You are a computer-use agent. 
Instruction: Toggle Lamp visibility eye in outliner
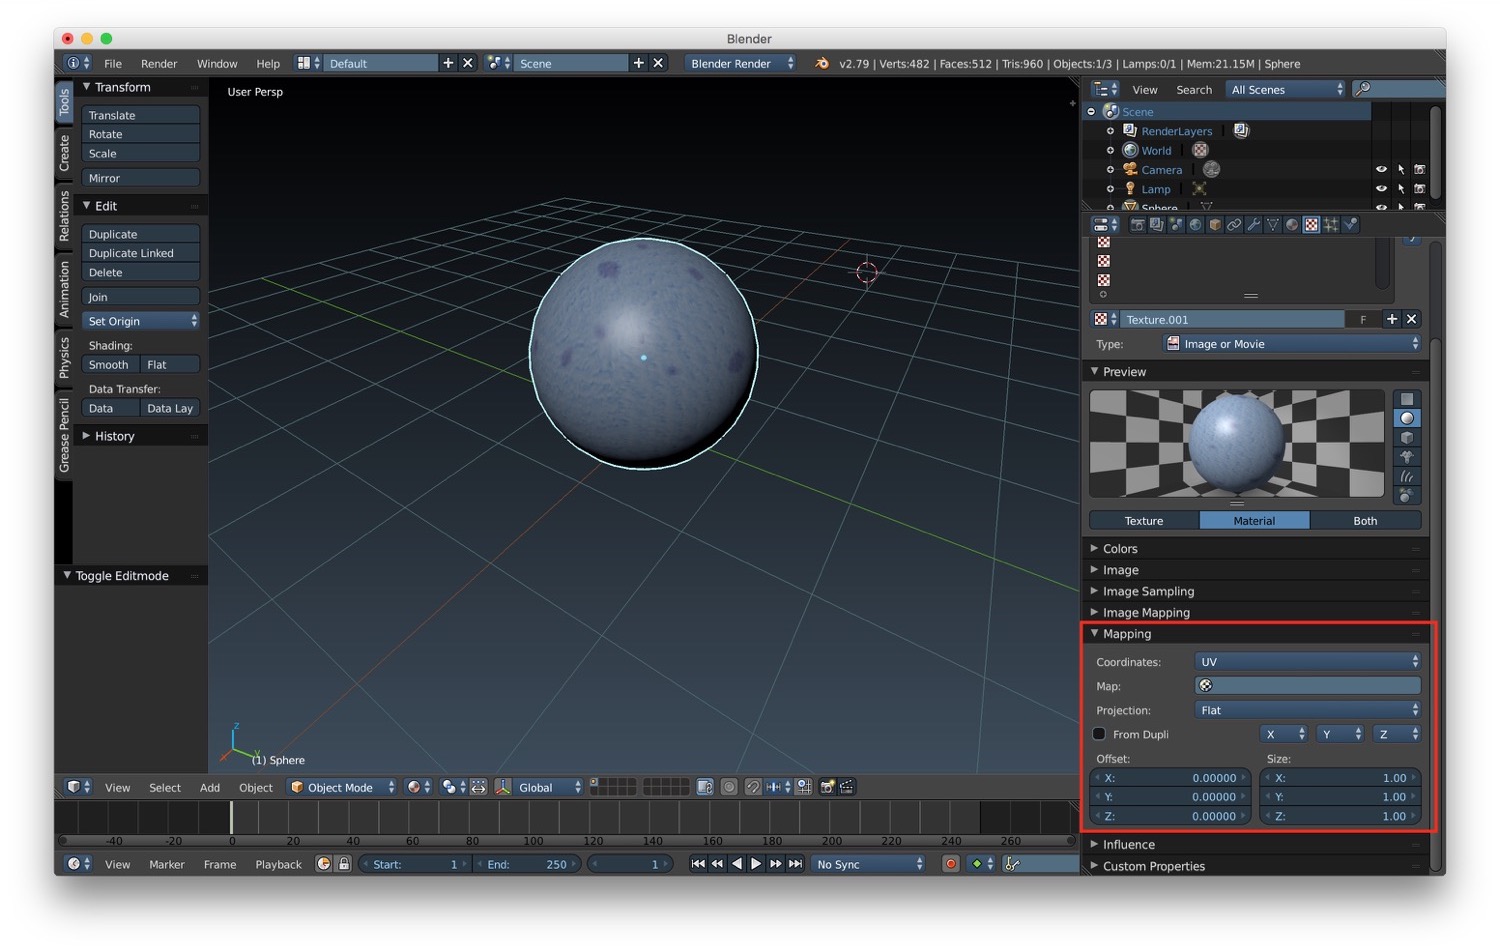(1381, 189)
